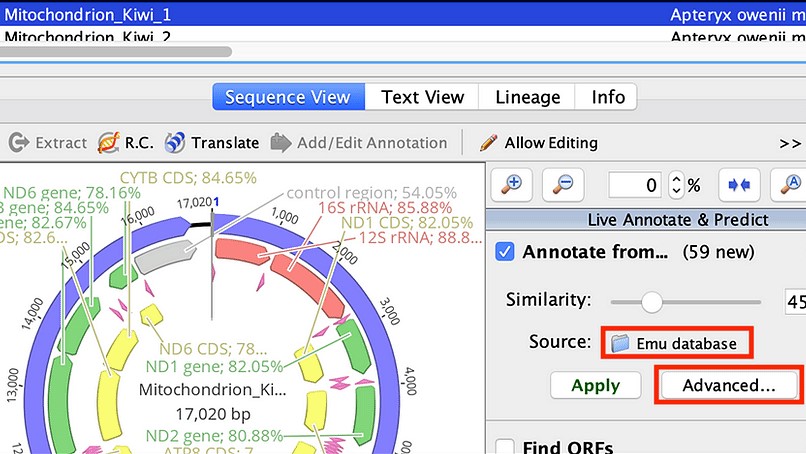Switch to the Text View tab
Screen dimensions: 806x454
coord(422,97)
